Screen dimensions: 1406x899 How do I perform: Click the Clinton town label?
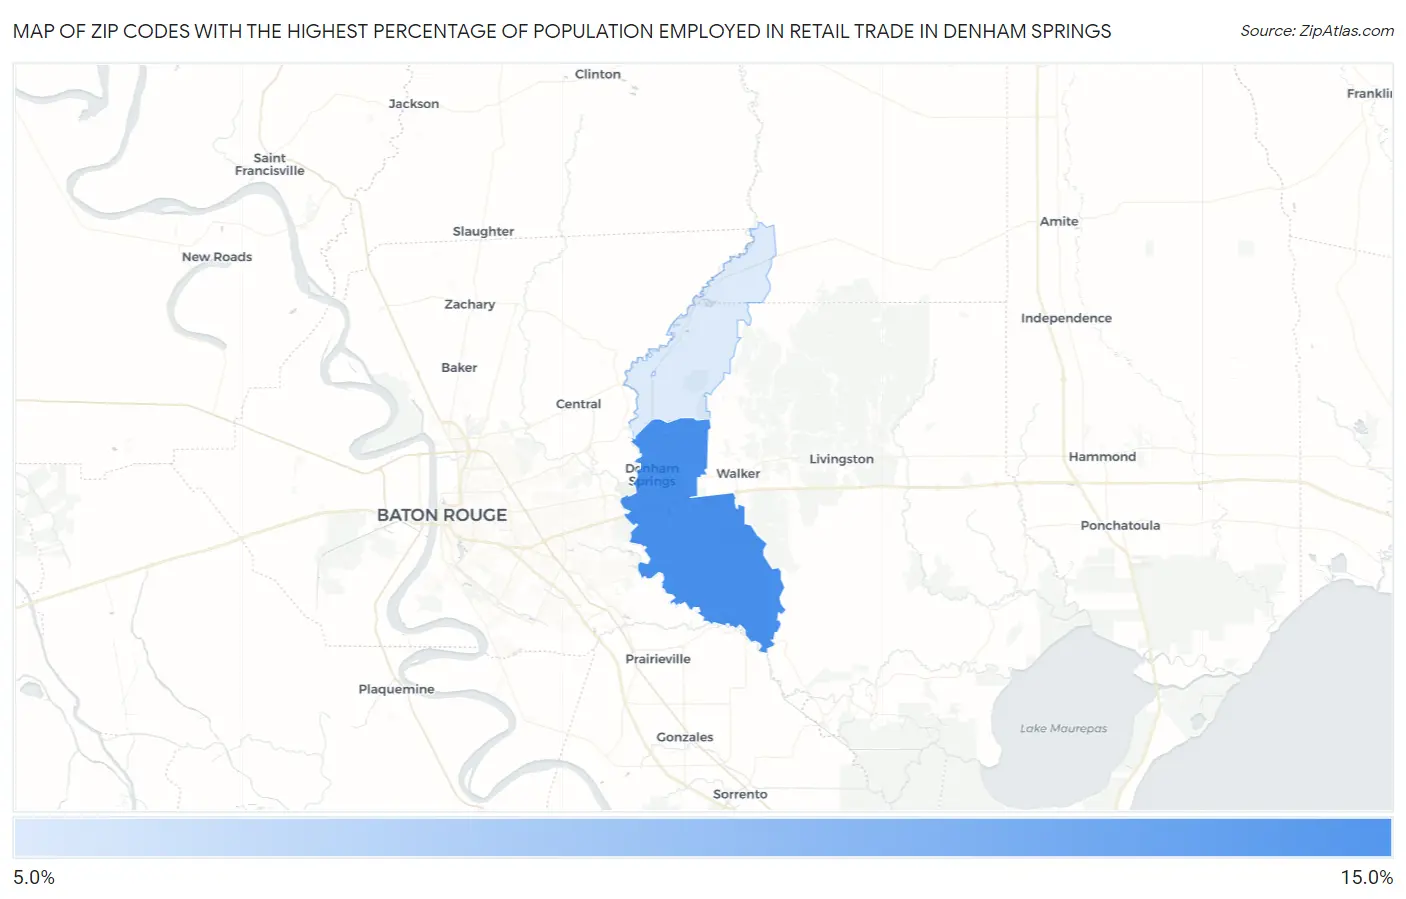tap(598, 74)
